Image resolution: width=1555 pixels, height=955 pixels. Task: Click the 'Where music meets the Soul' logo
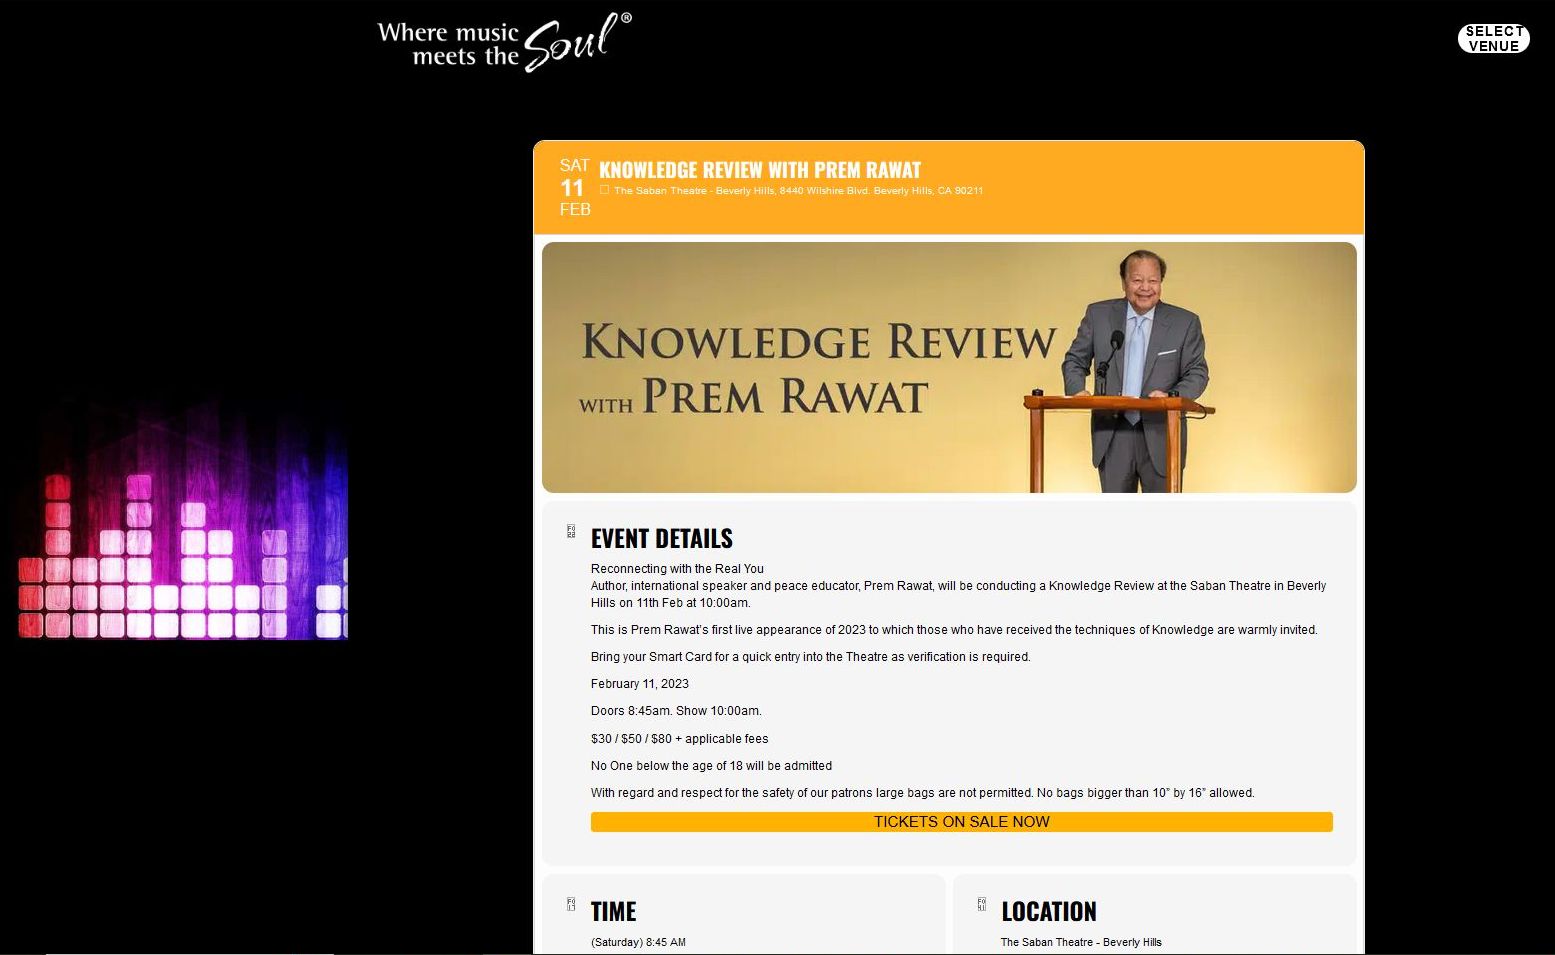[x=500, y=40]
